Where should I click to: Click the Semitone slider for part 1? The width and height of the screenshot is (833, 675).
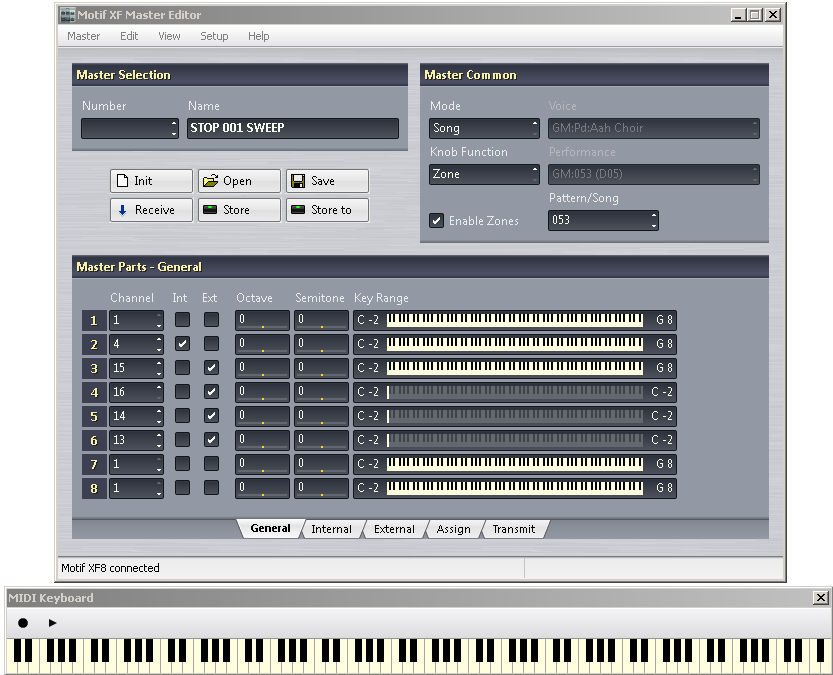click(x=321, y=320)
